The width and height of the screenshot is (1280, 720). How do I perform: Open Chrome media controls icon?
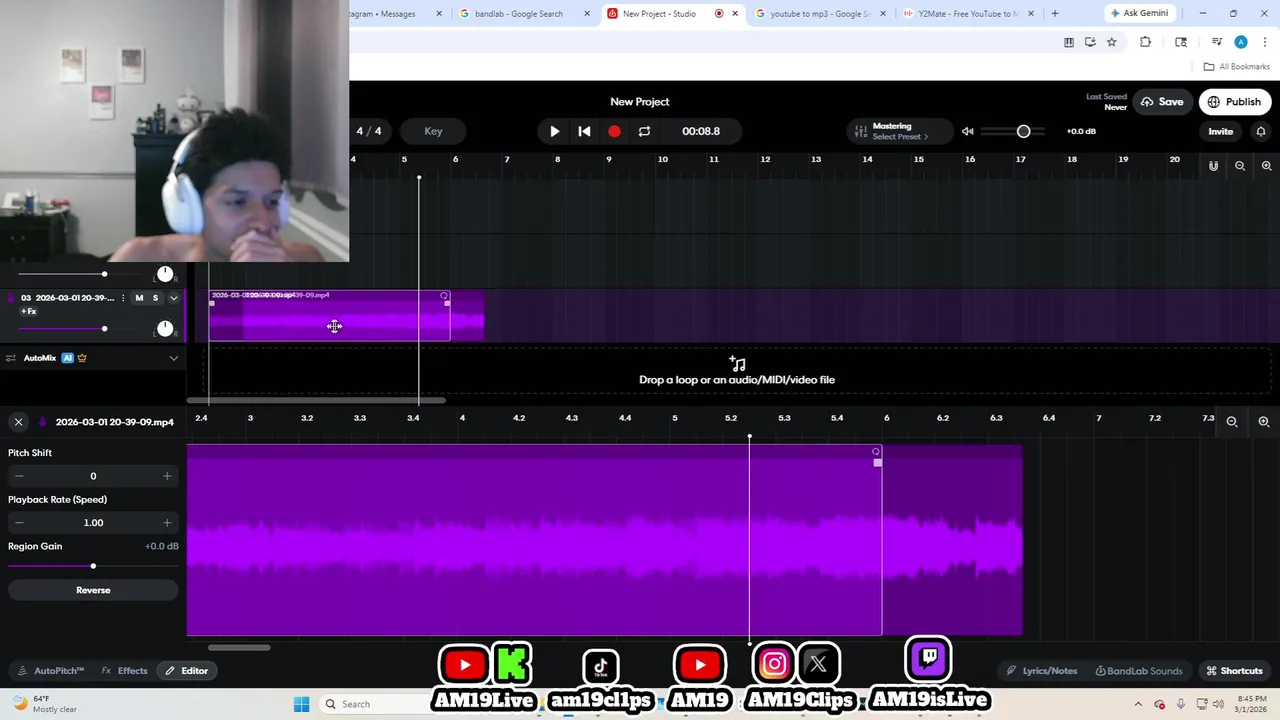pos(1216,42)
